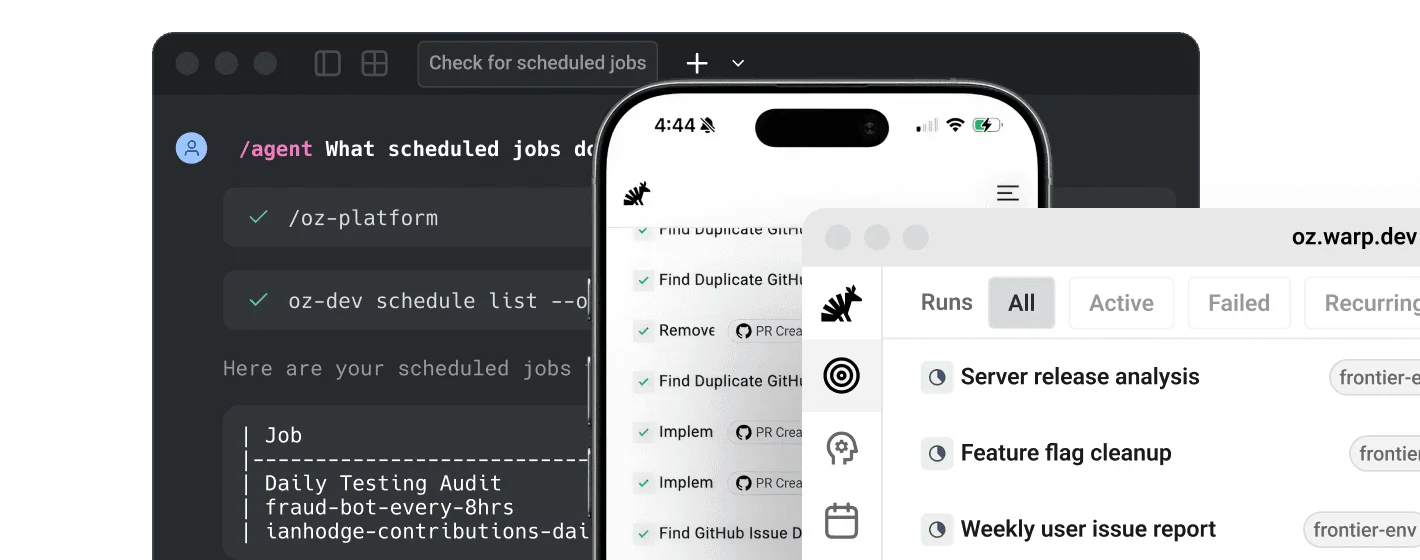1420x560 pixels.
Task: Click status icon beside 'Weekly user issue report'
Action: pos(937,529)
